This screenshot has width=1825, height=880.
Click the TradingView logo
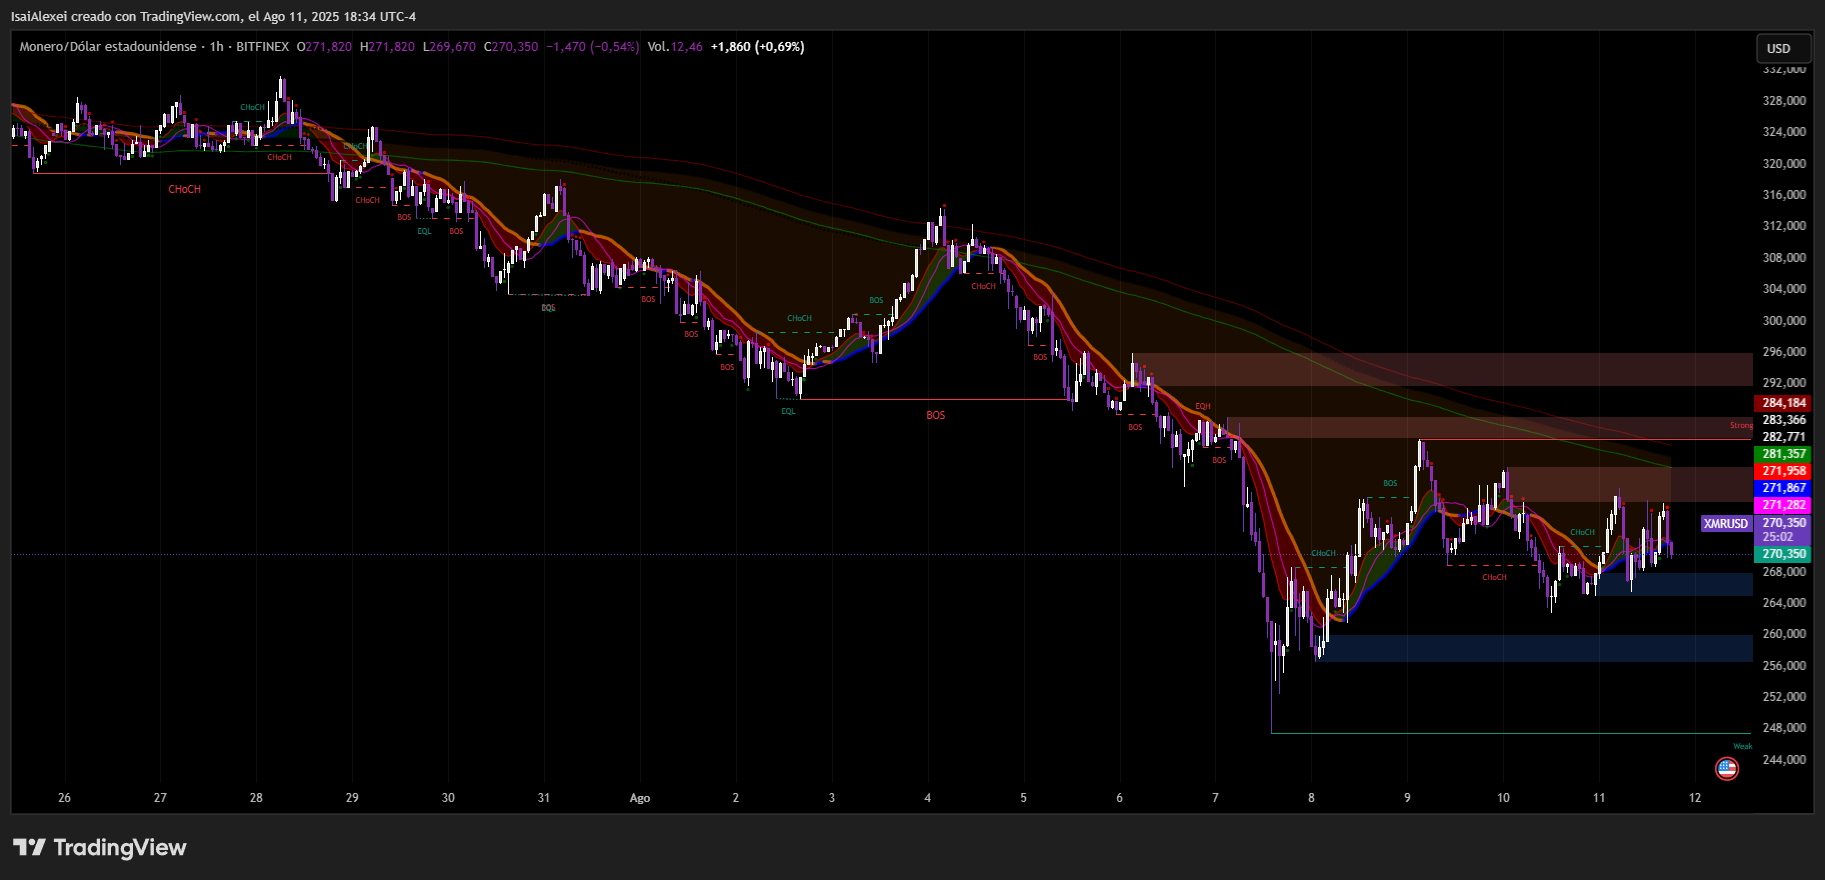(x=100, y=848)
